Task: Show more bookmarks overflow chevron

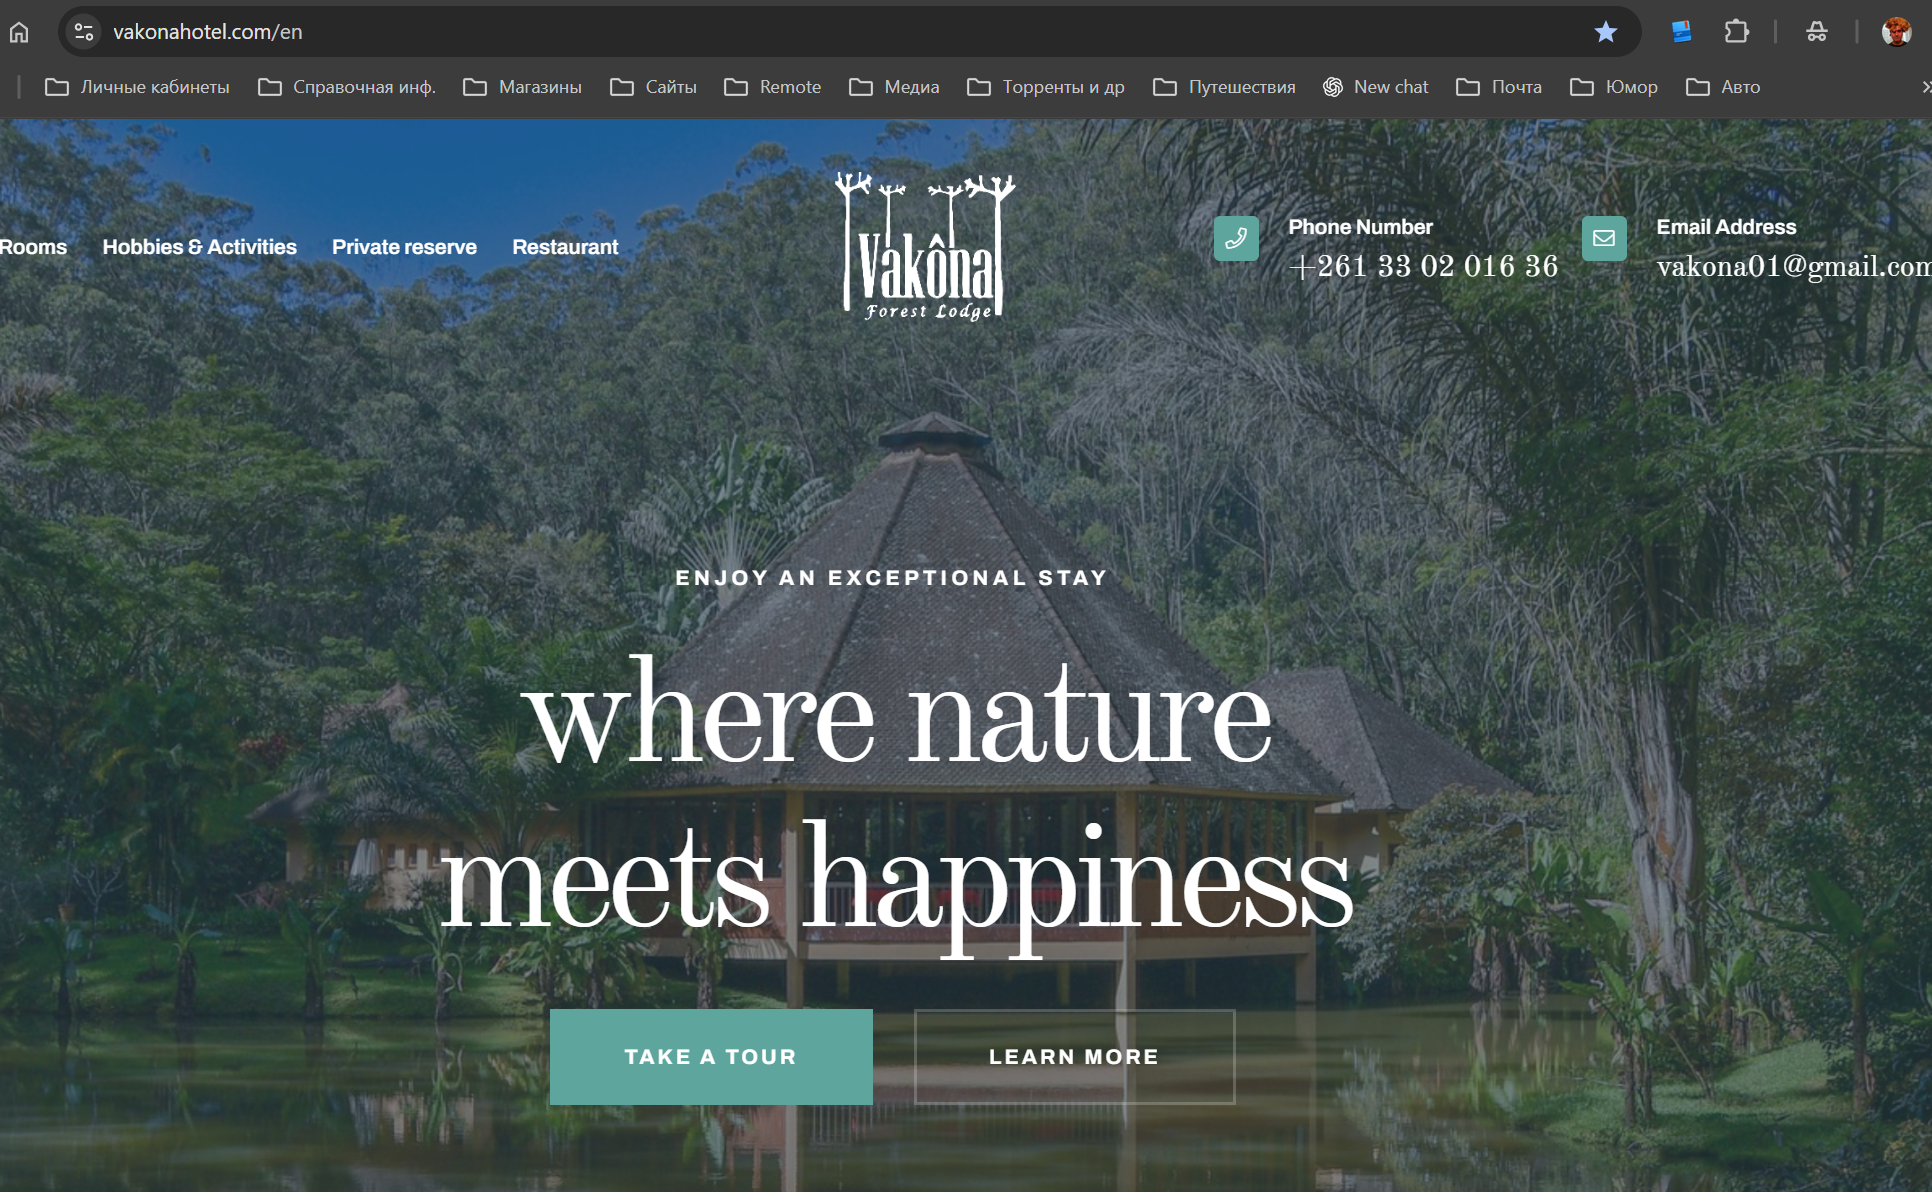Action: [x=1924, y=87]
